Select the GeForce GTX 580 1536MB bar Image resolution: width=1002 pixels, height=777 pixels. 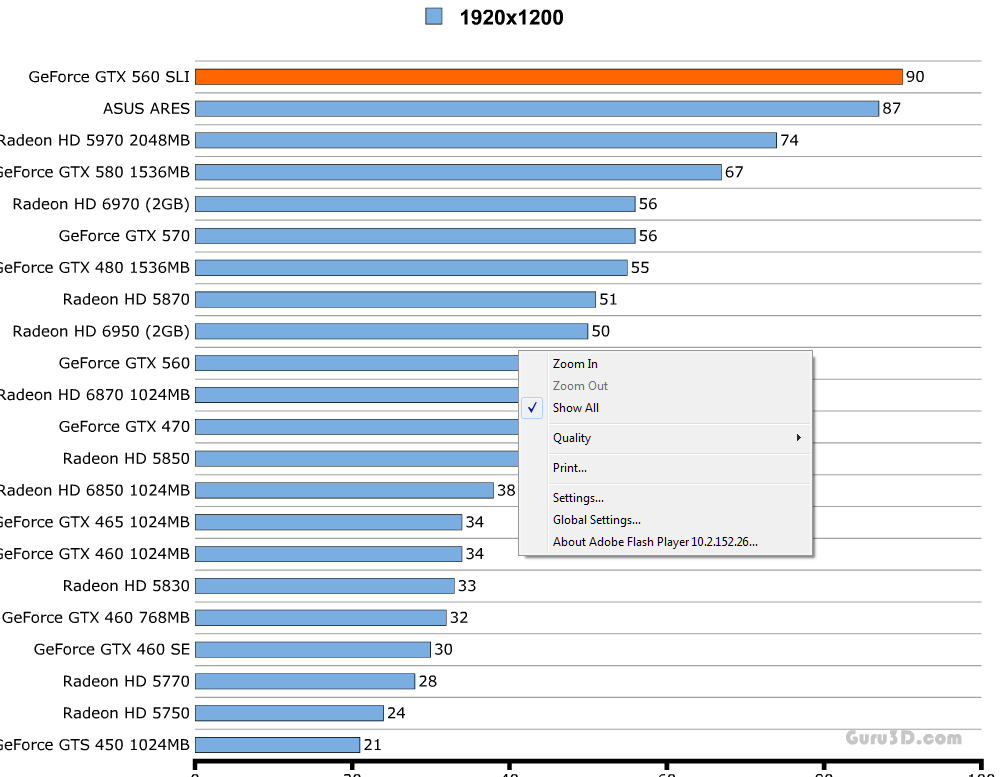pyautogui.click(x=458, y=172)
